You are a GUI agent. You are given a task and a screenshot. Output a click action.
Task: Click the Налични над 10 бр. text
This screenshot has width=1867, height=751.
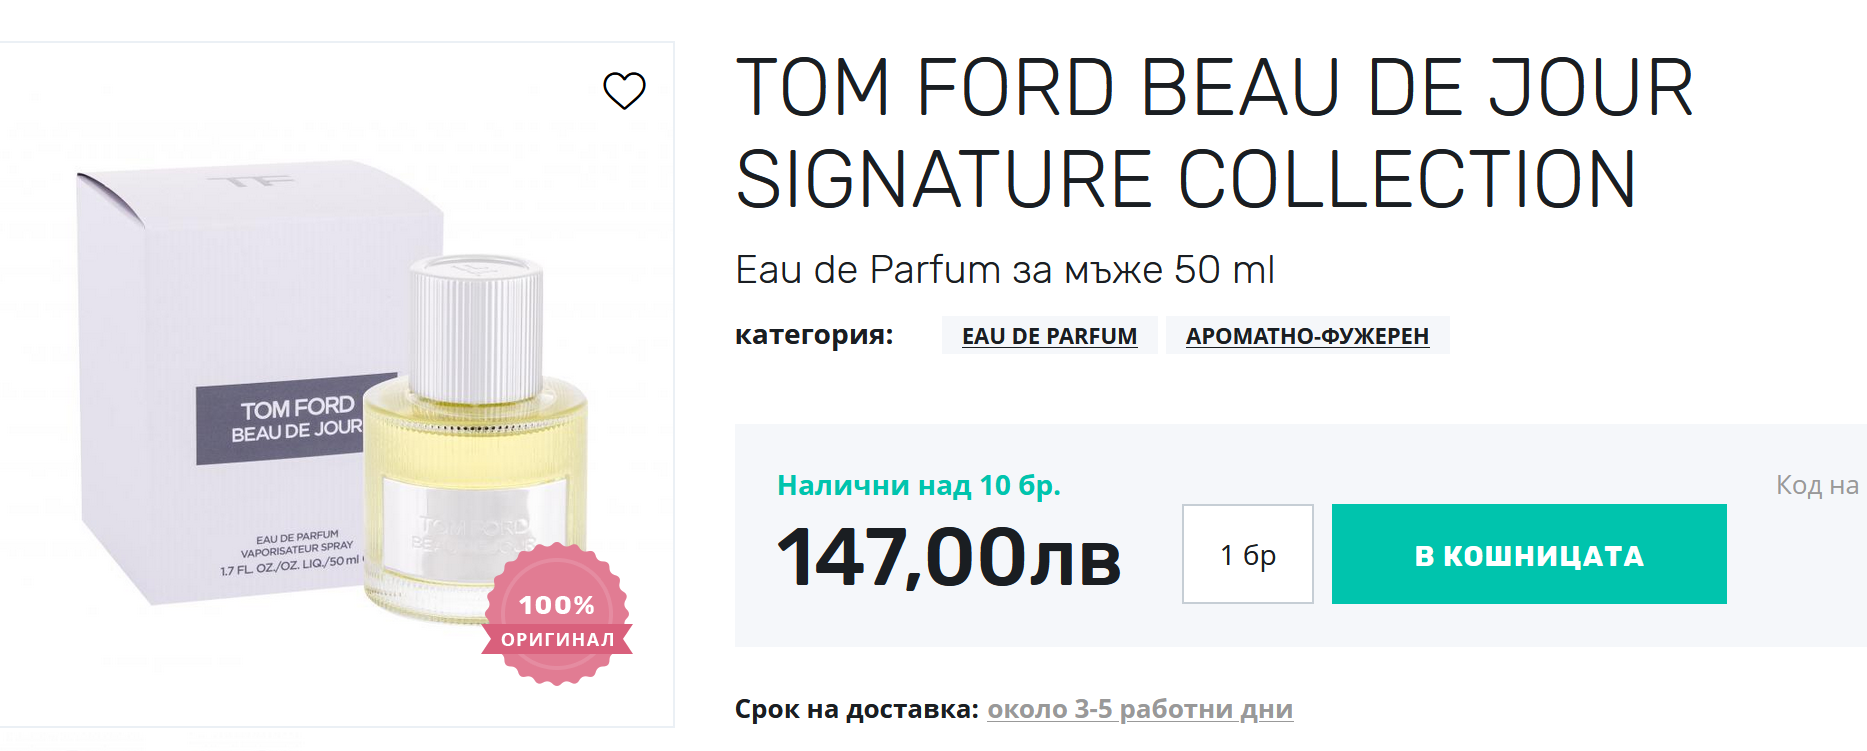[918, 486]
